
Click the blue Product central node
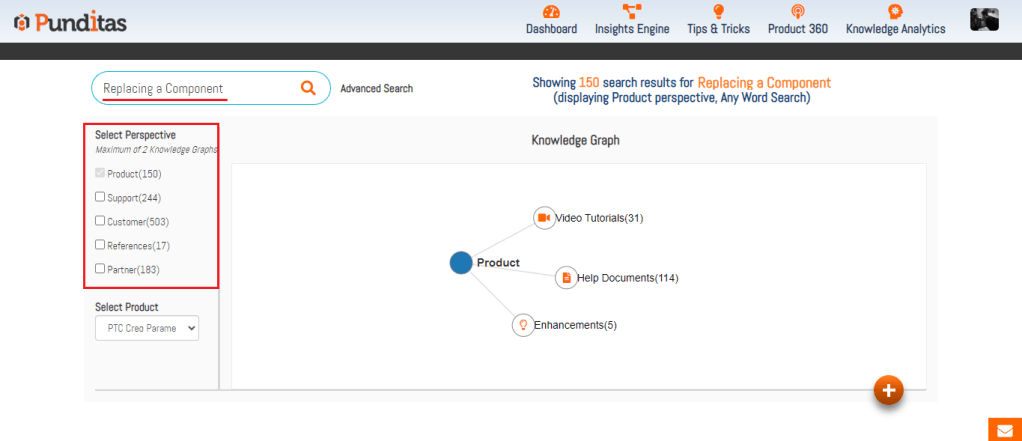tap(461, 263)
